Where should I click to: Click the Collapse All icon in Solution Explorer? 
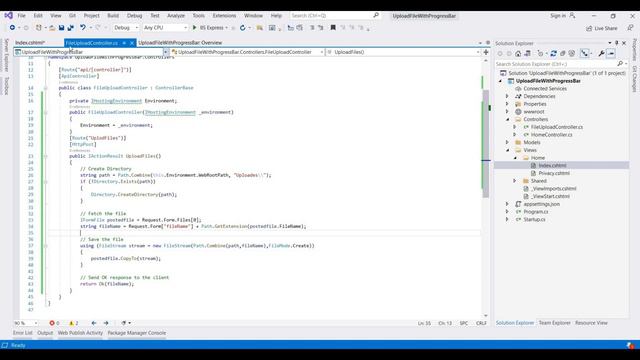[x=562, y=53]
